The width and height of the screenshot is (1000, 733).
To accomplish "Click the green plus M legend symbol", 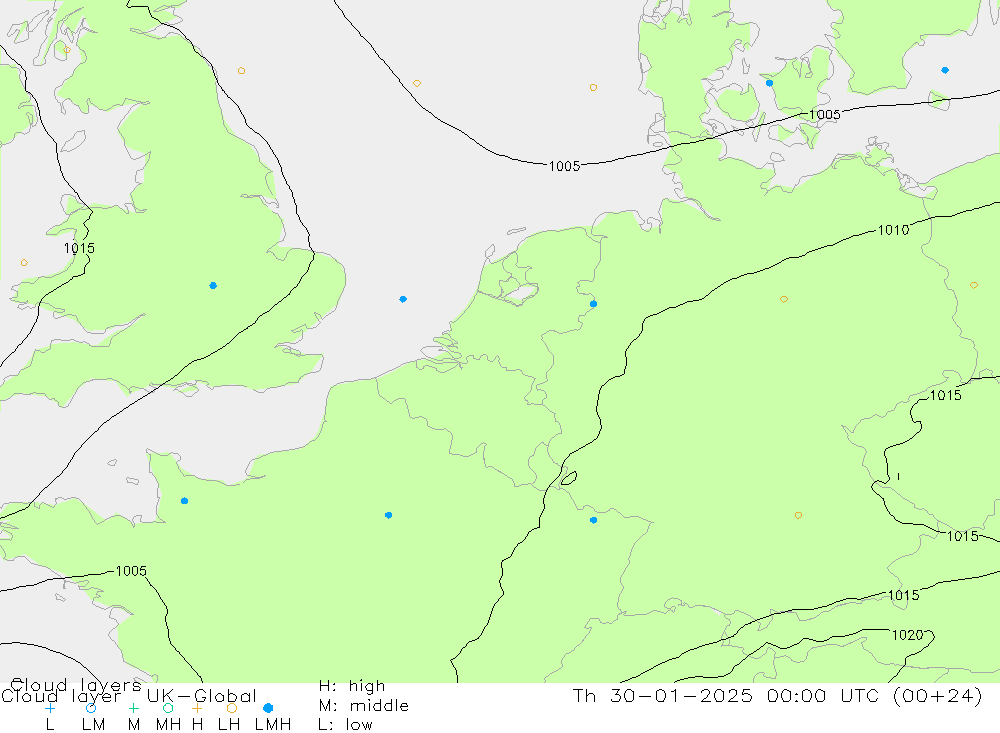I will pyautogui.click(x=133, y=708).
